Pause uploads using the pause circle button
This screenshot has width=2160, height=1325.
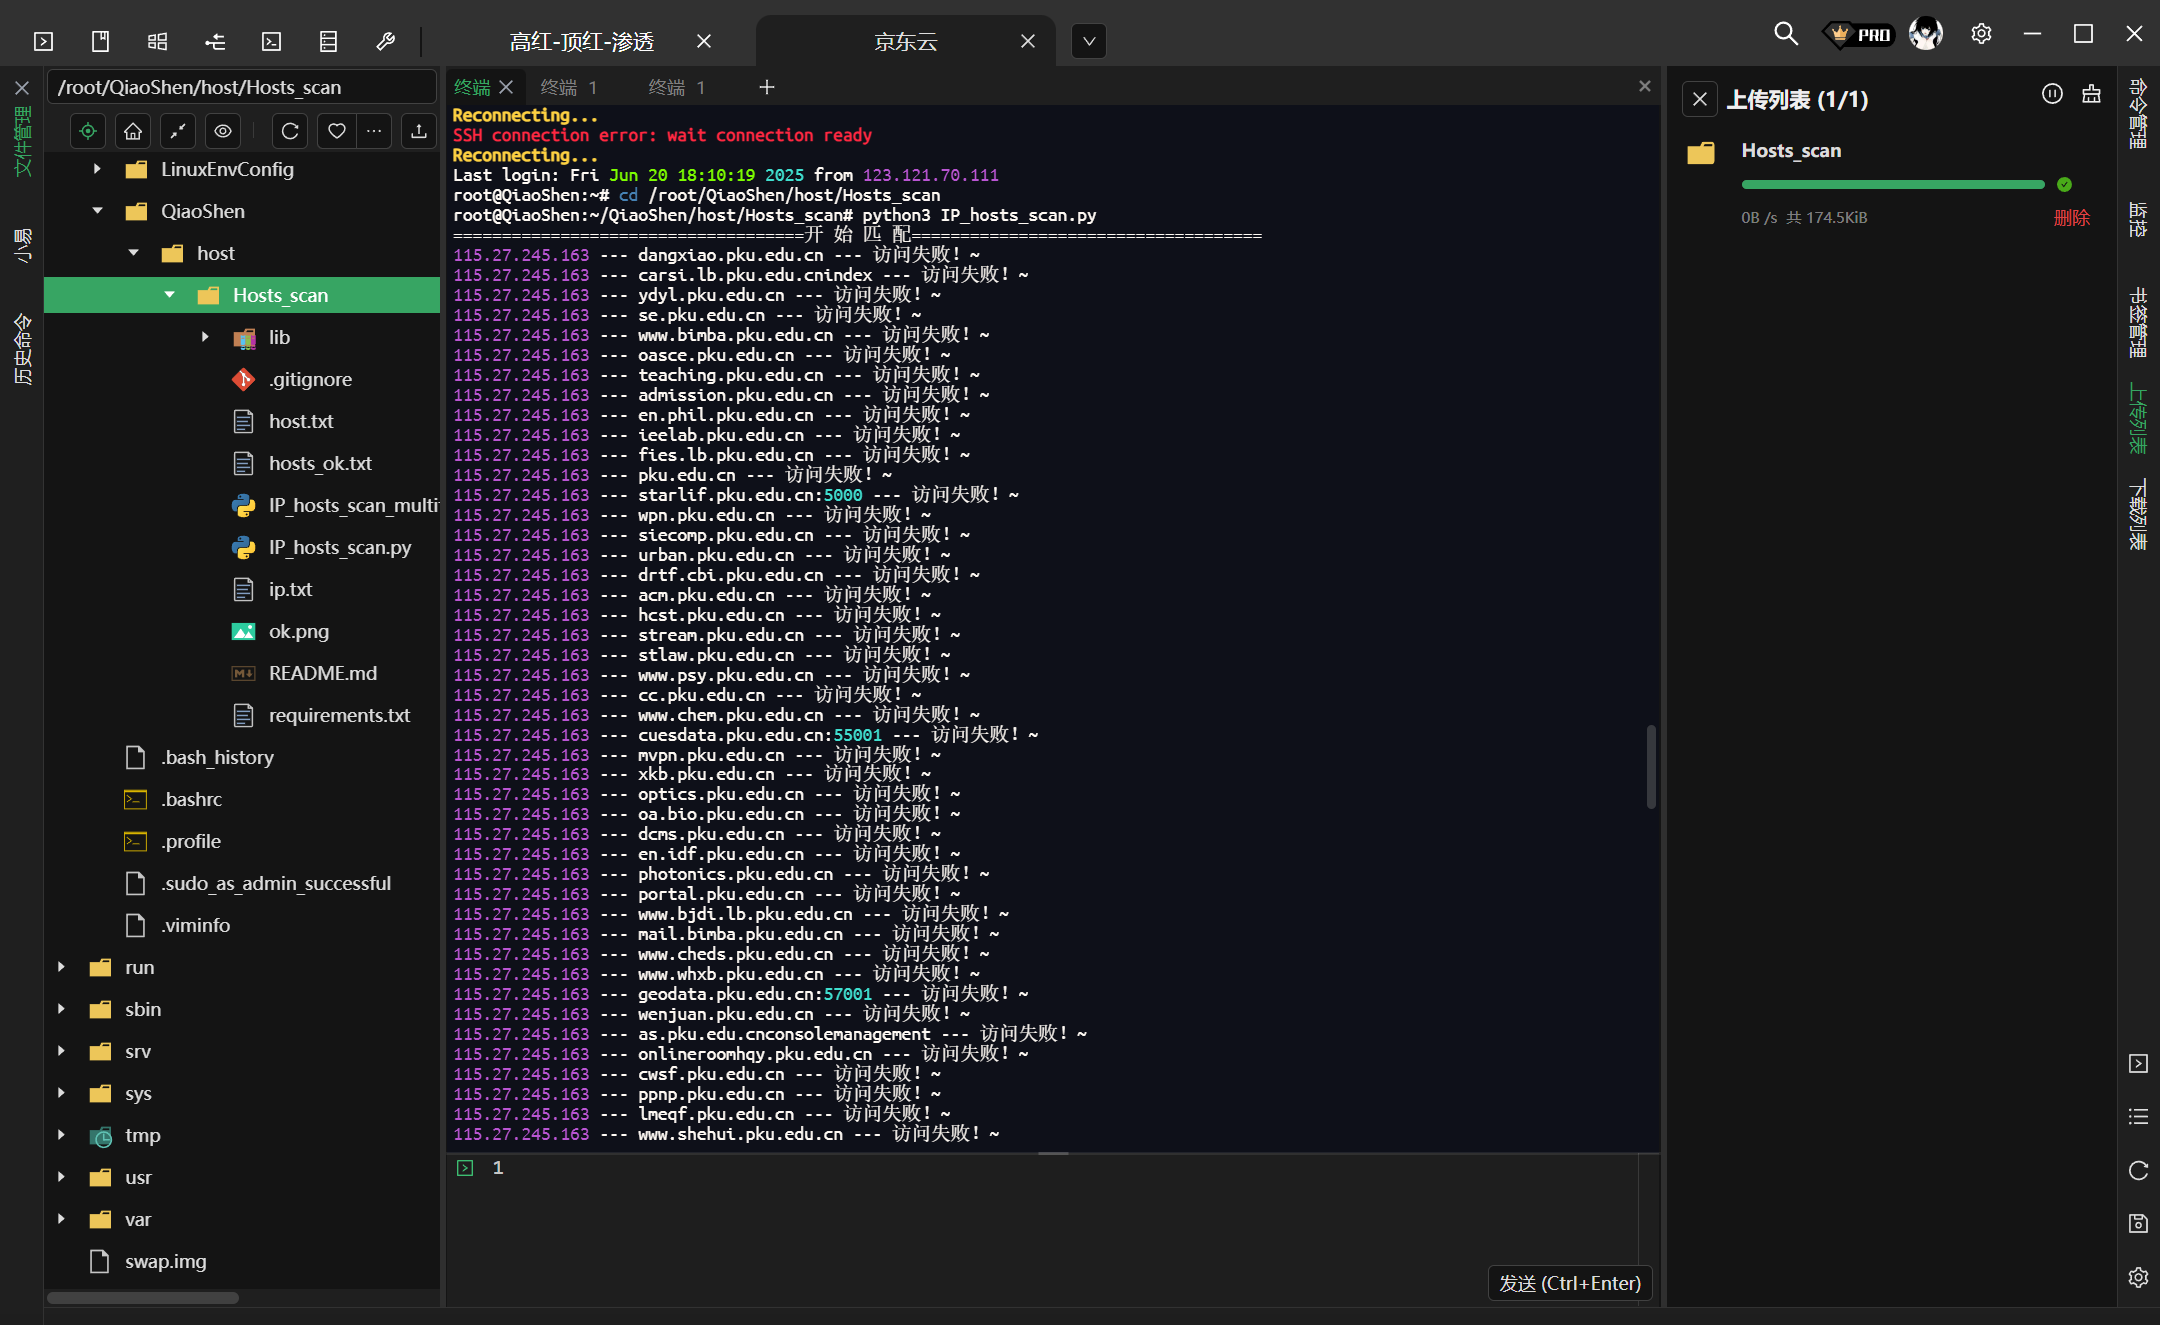[x=2052, y=95]
